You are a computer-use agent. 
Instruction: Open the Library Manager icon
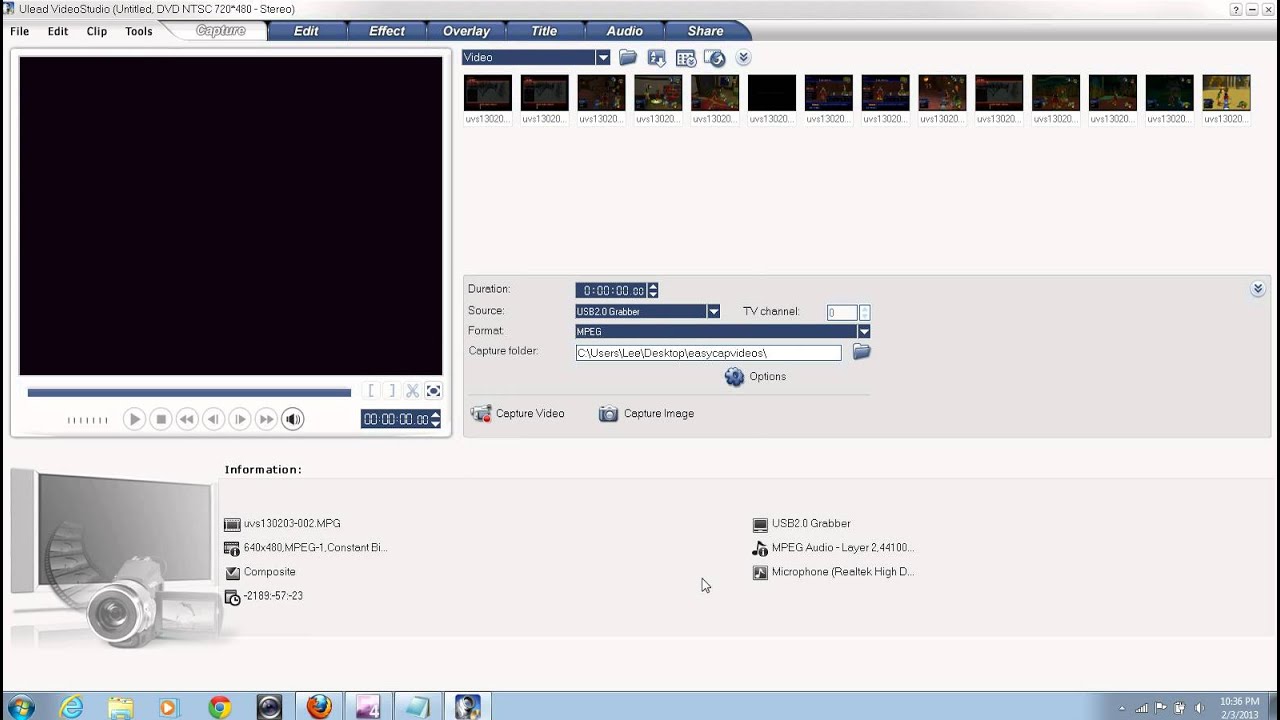pyautogui.click(x=686, y=58)
